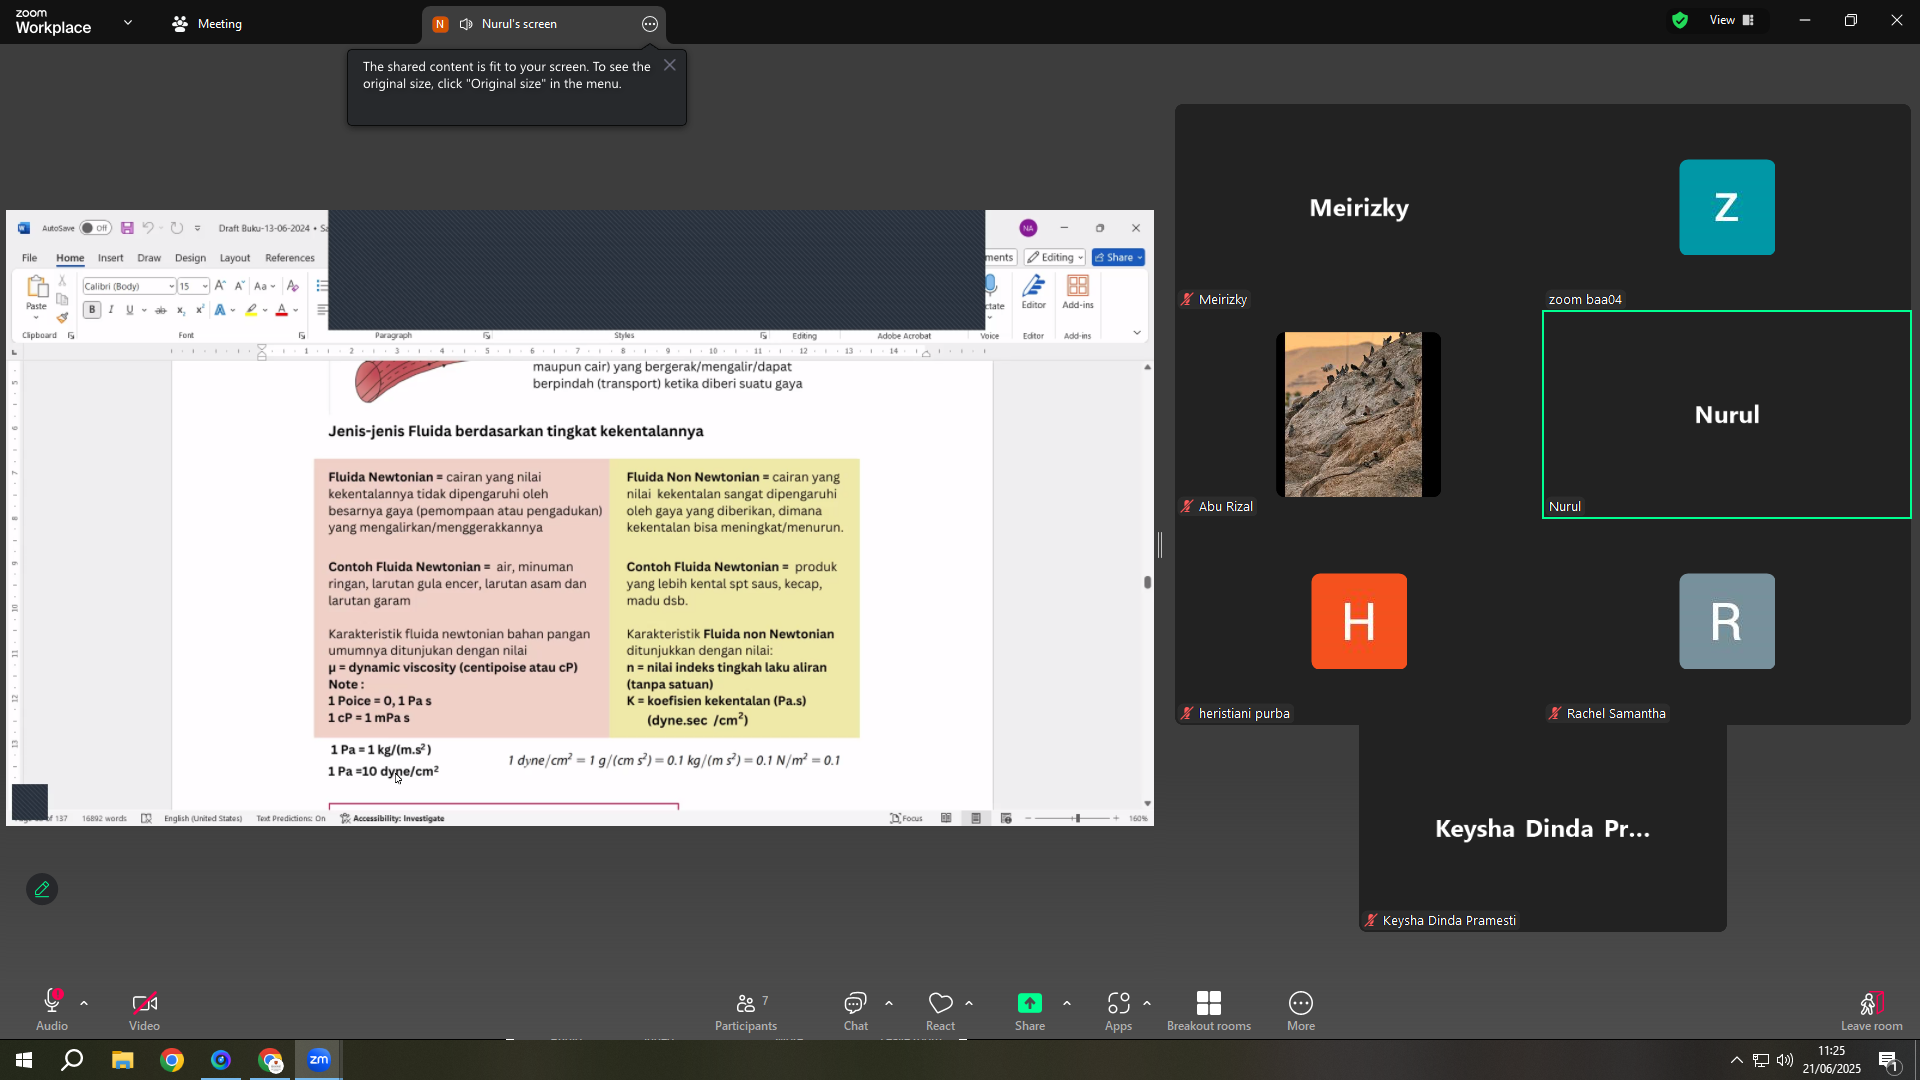Adjust the Word zoom slider
This screenshot has width=1920, height=1080.
click(1077, 818)
